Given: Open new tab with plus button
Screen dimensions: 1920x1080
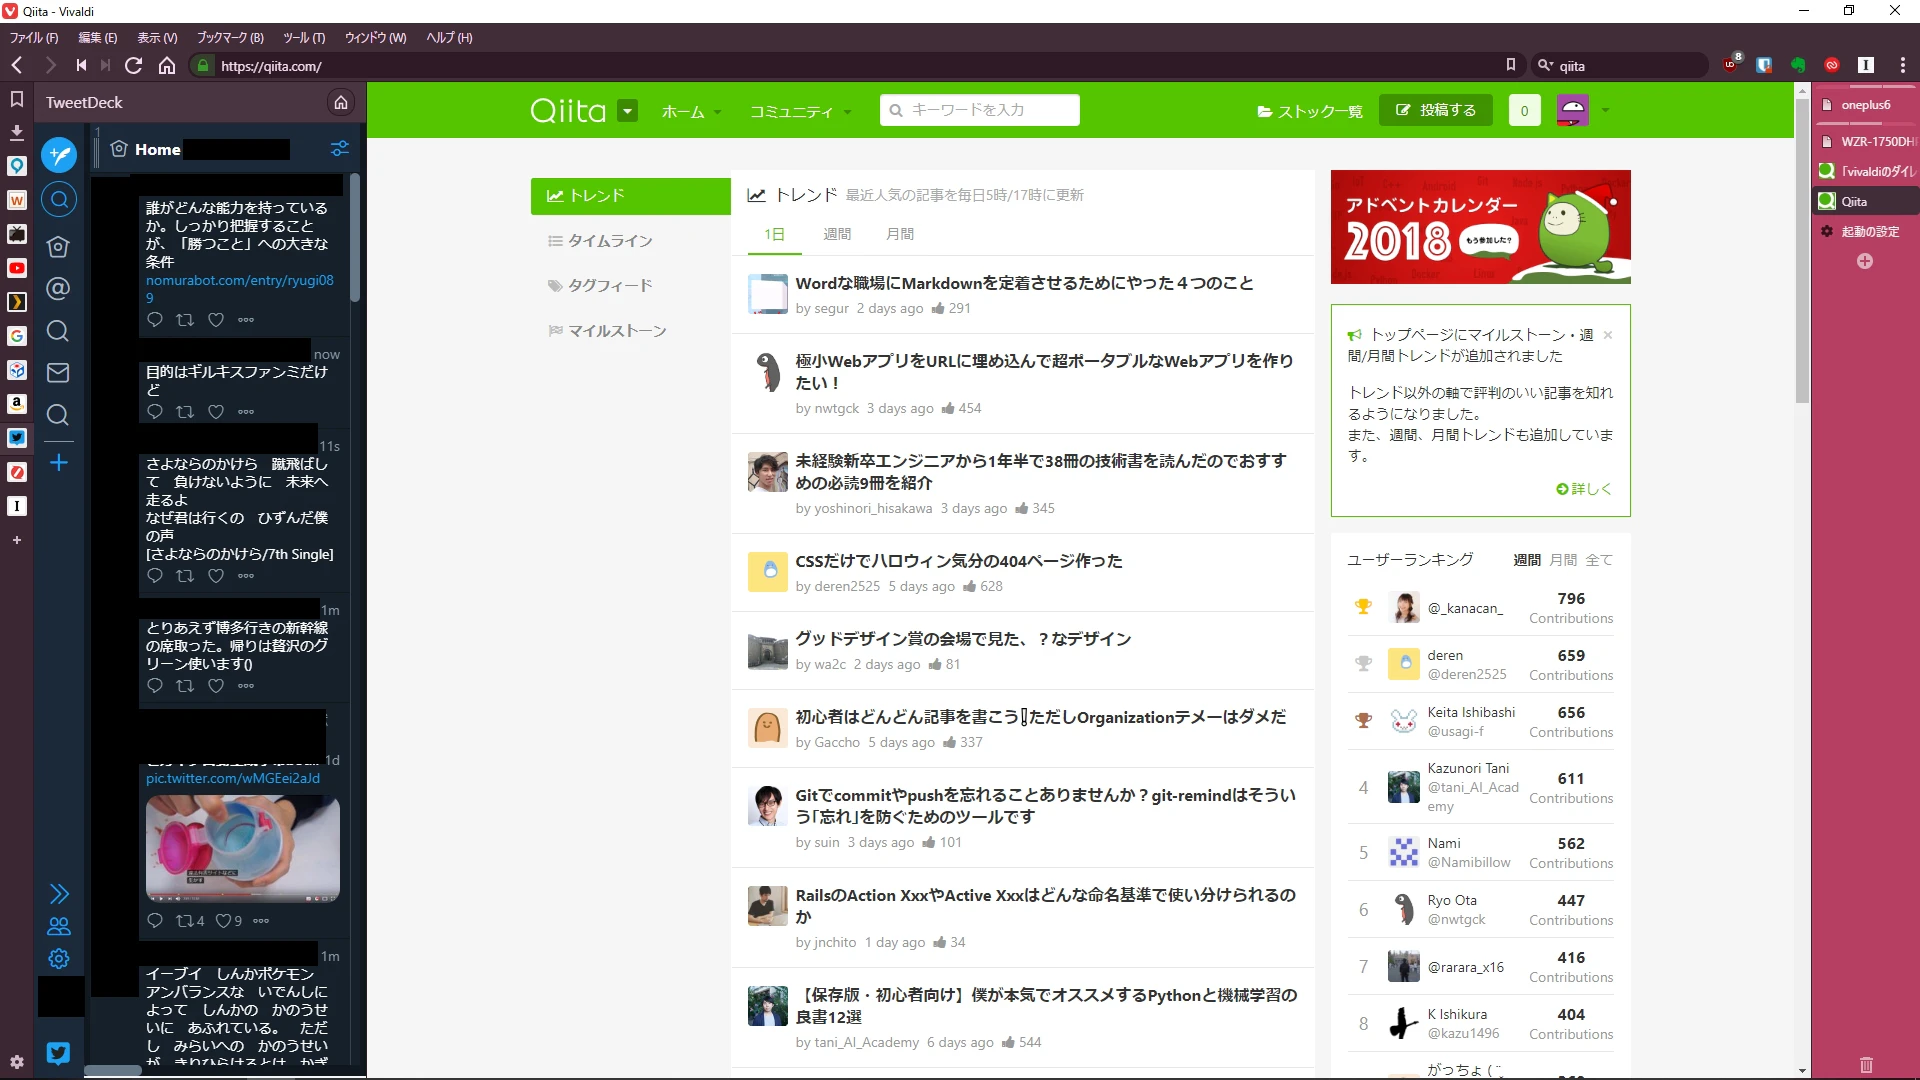Looking at the screenshot, I should [x=1865, y=261].
